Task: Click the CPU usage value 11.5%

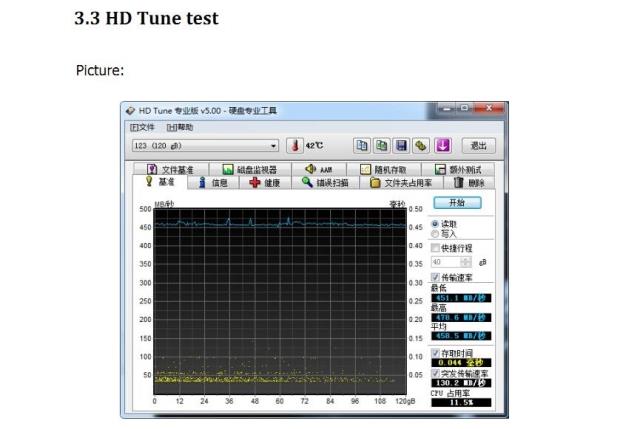Action: [461, 402]
